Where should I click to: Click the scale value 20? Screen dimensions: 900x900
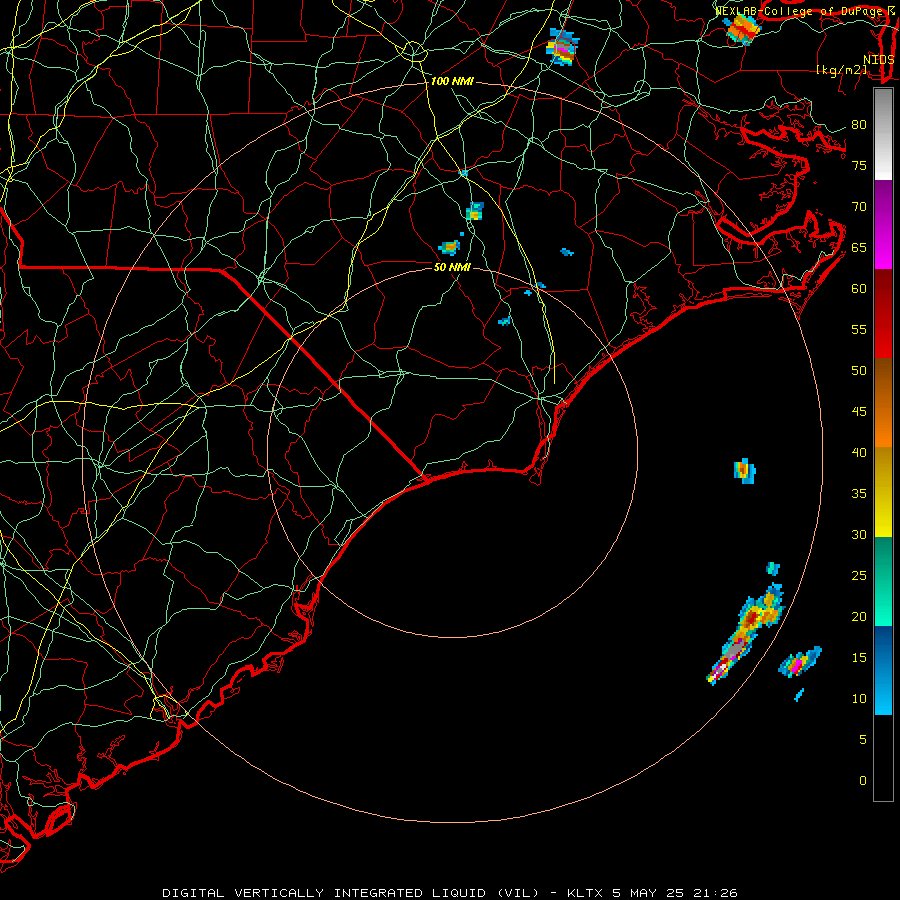pyautogui.click(x=859, y=616)
